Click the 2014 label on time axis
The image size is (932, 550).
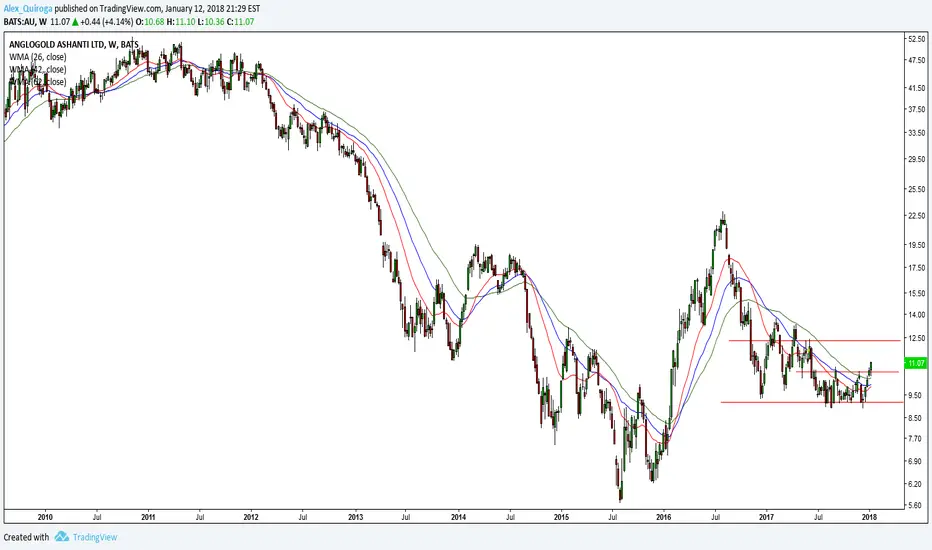(458, 517)
